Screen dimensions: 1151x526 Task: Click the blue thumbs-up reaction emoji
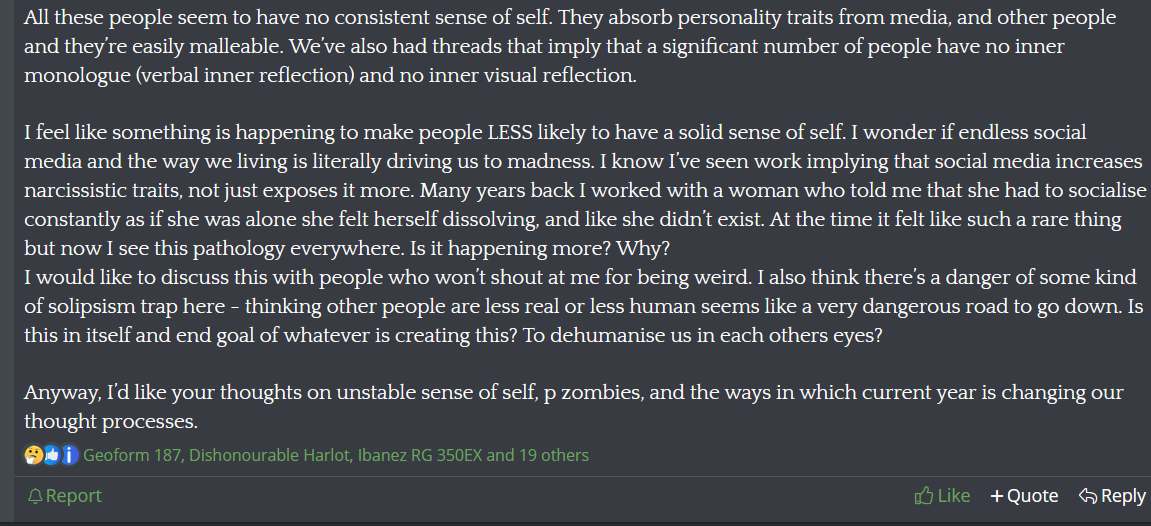[51, 456]
